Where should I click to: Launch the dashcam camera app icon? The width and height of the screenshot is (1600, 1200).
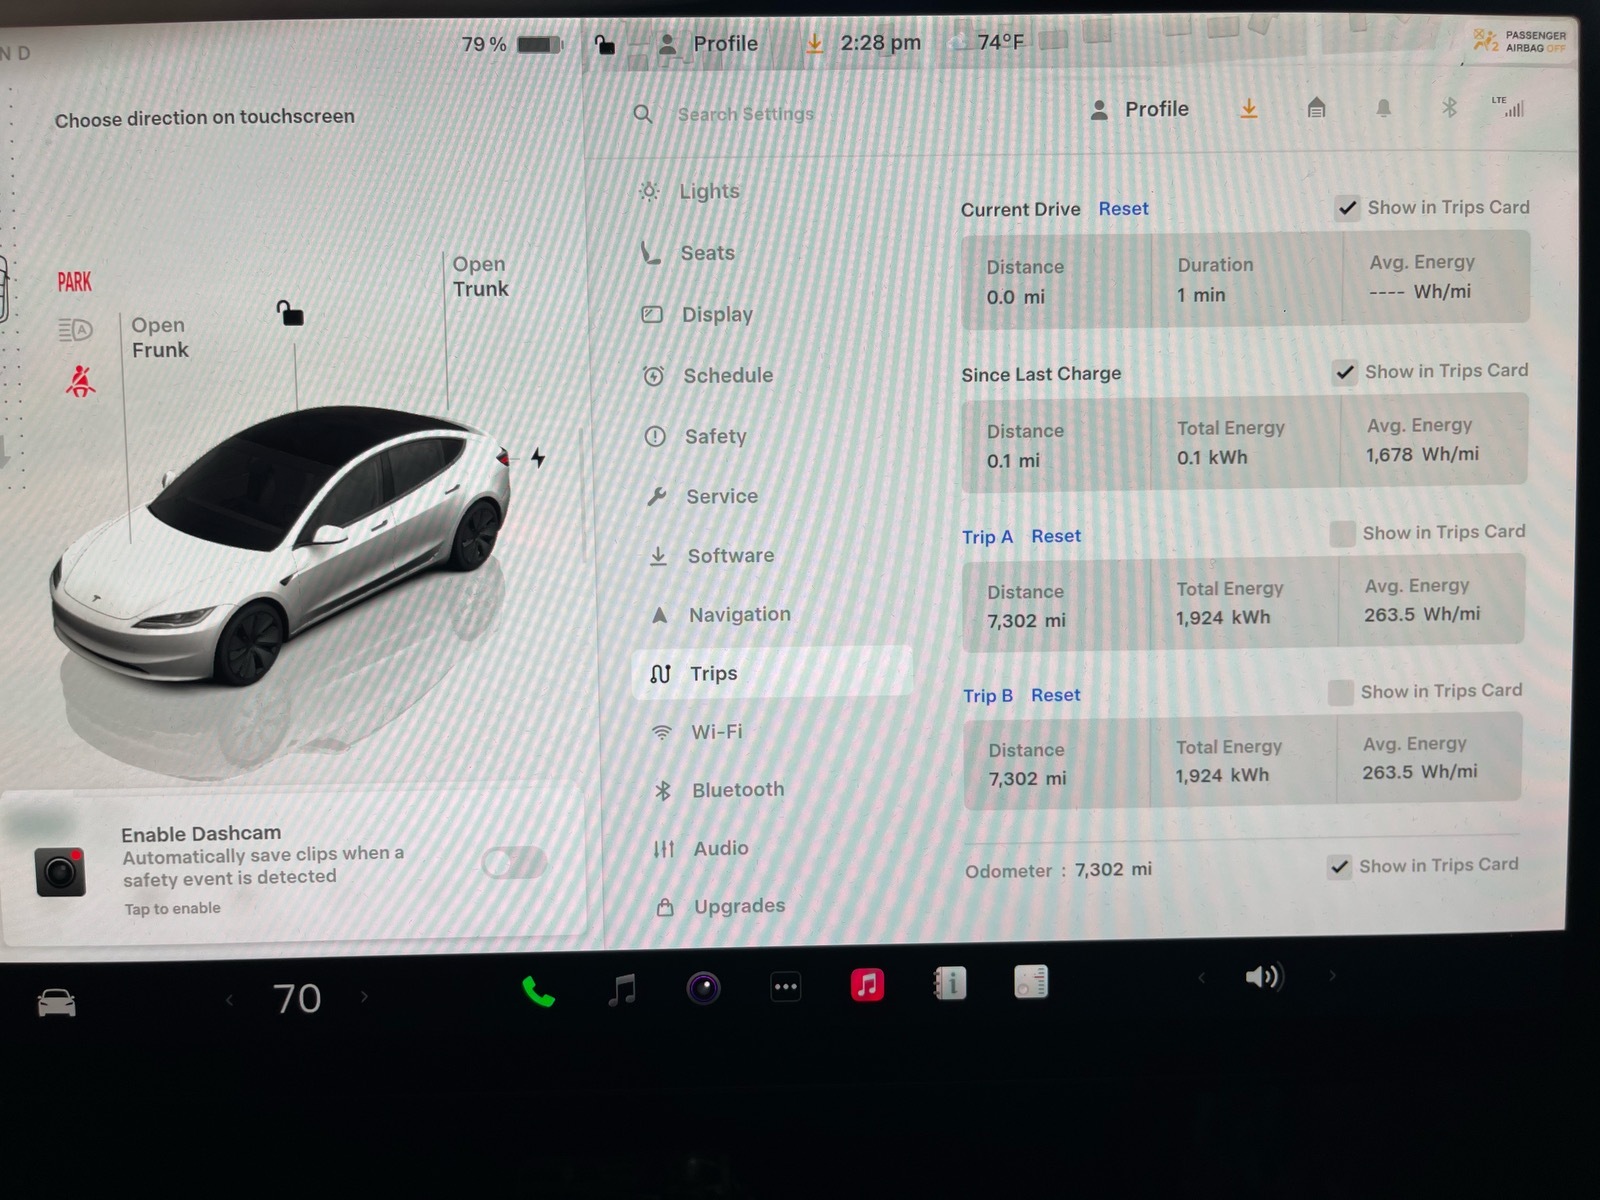point(703,988)
